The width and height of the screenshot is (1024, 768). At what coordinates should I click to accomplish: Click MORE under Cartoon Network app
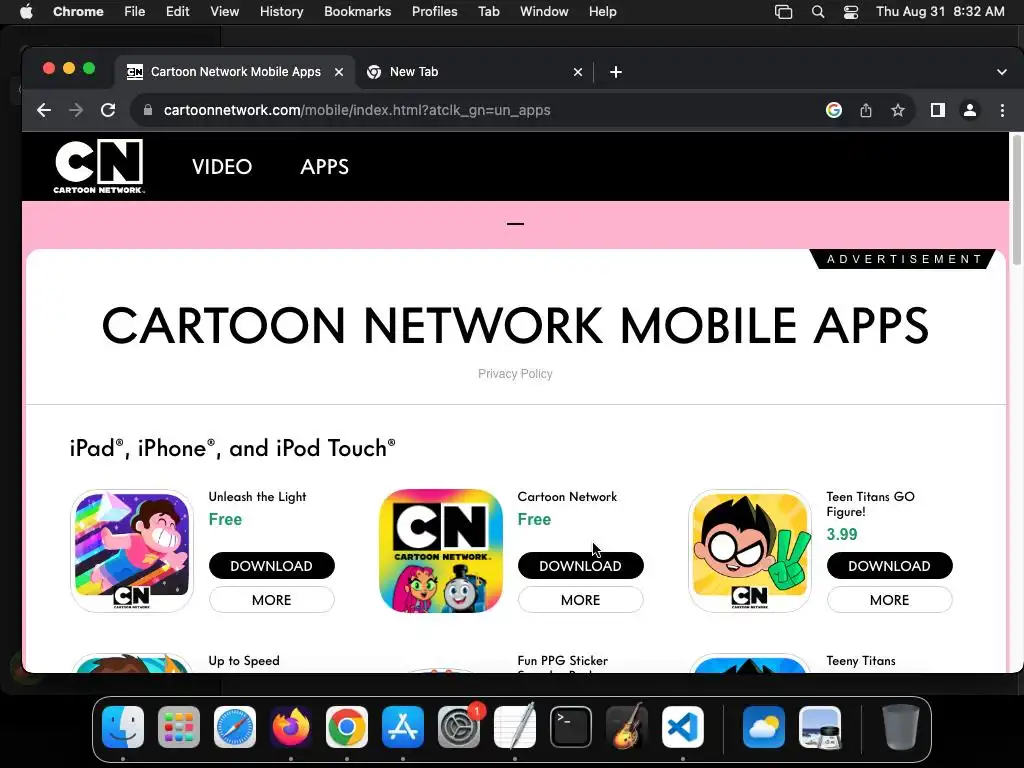[581, 600]
